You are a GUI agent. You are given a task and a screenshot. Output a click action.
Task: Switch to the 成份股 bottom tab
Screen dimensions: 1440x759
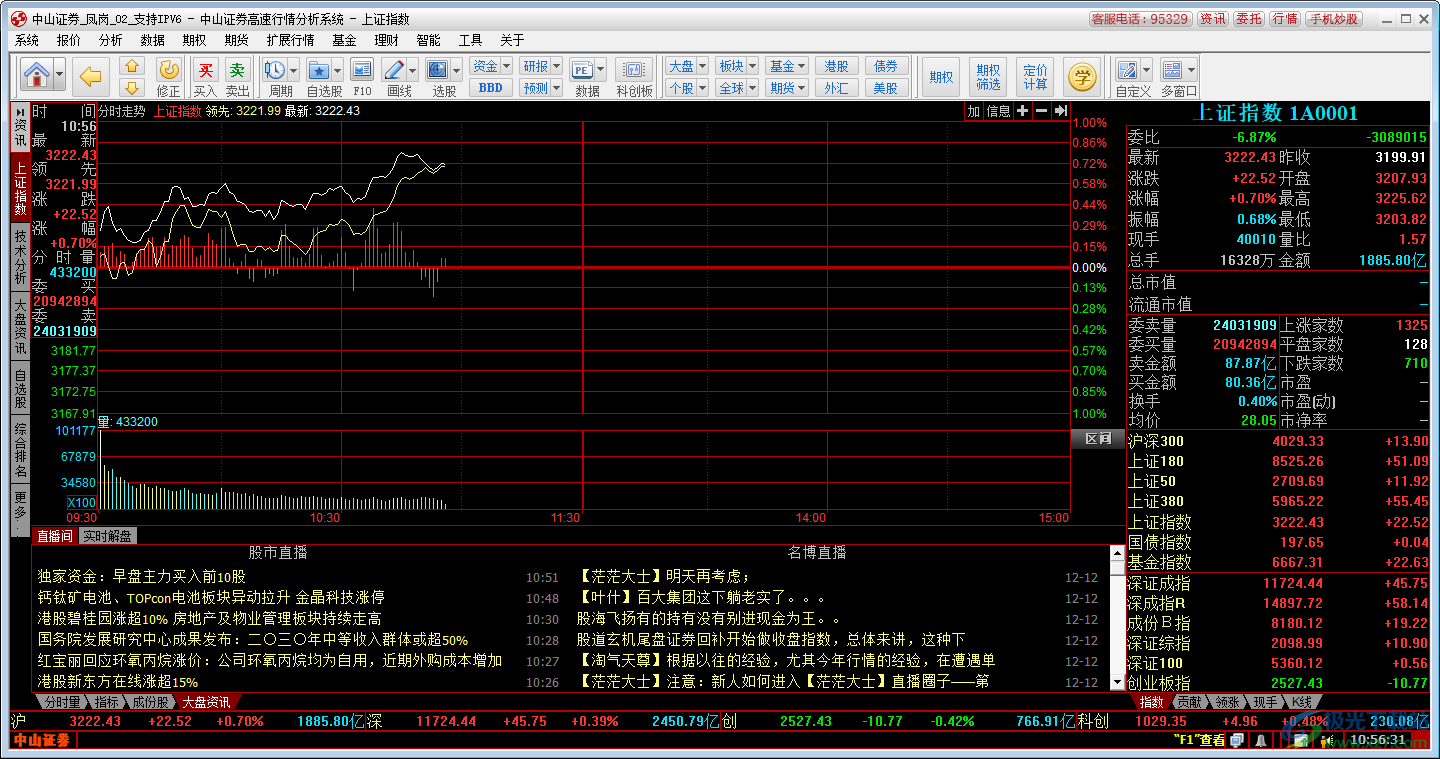(x=152, y=702)
